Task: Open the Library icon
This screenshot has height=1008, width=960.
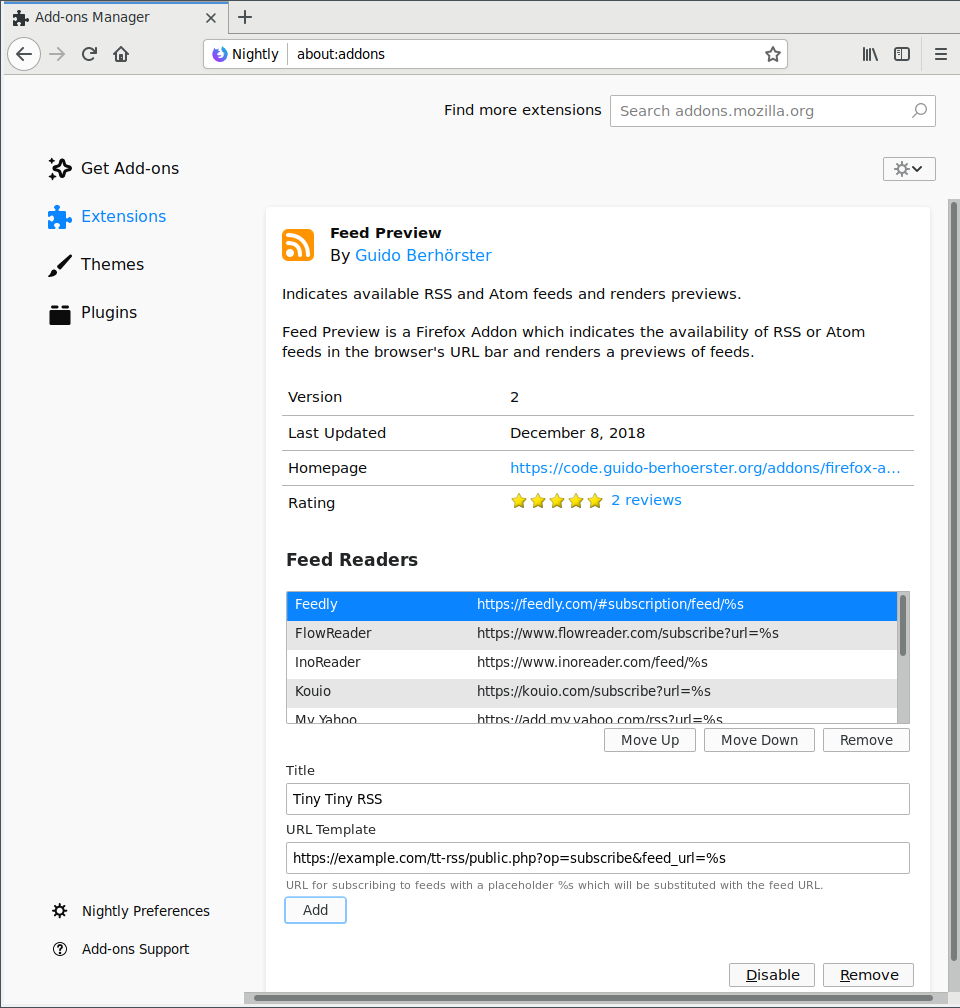Action: [x=870, y=54]
